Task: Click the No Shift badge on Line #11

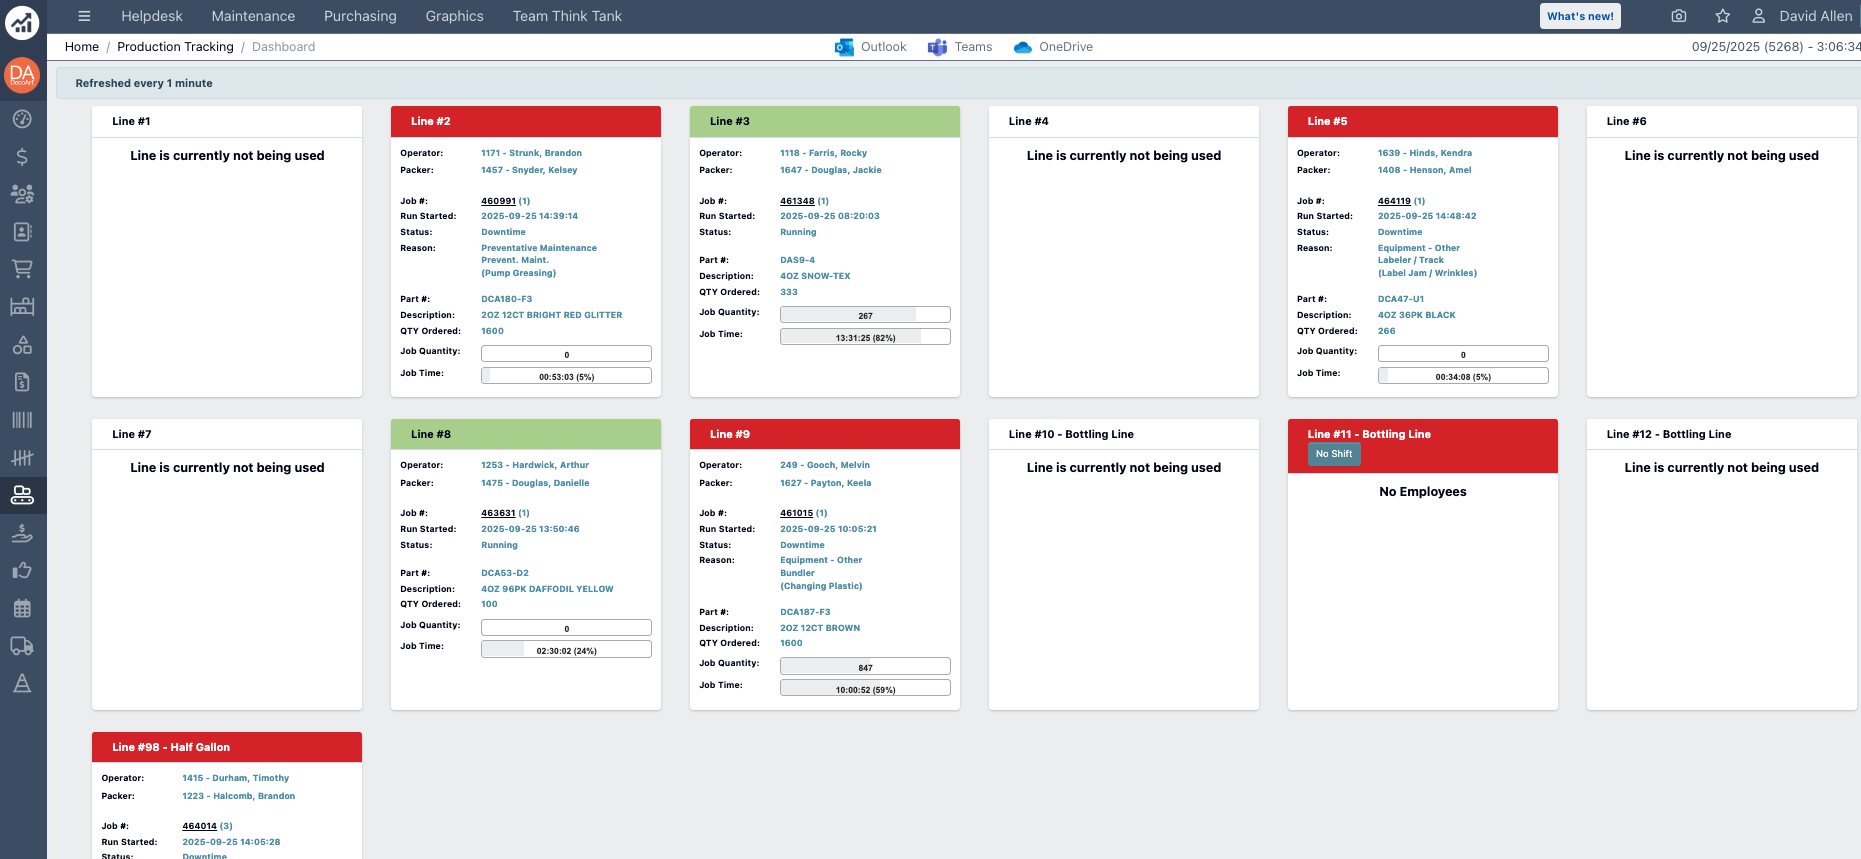Action: (x=1334, y=454)
